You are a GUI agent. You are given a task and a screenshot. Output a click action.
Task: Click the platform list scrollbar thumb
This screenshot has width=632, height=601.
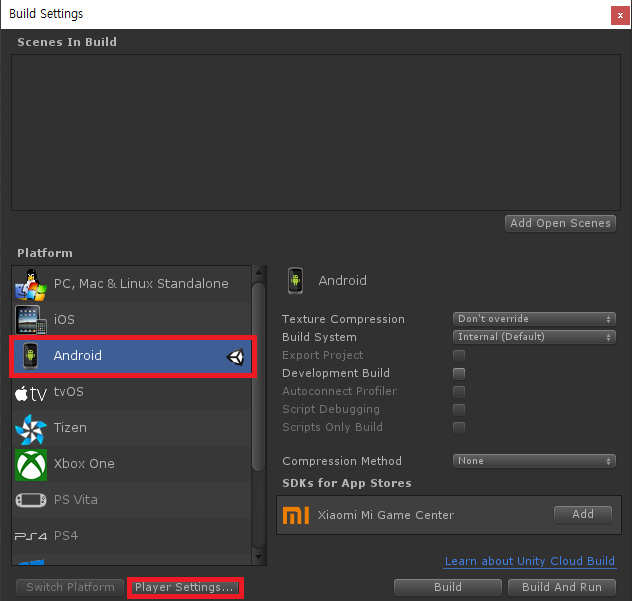coord(258,376)
